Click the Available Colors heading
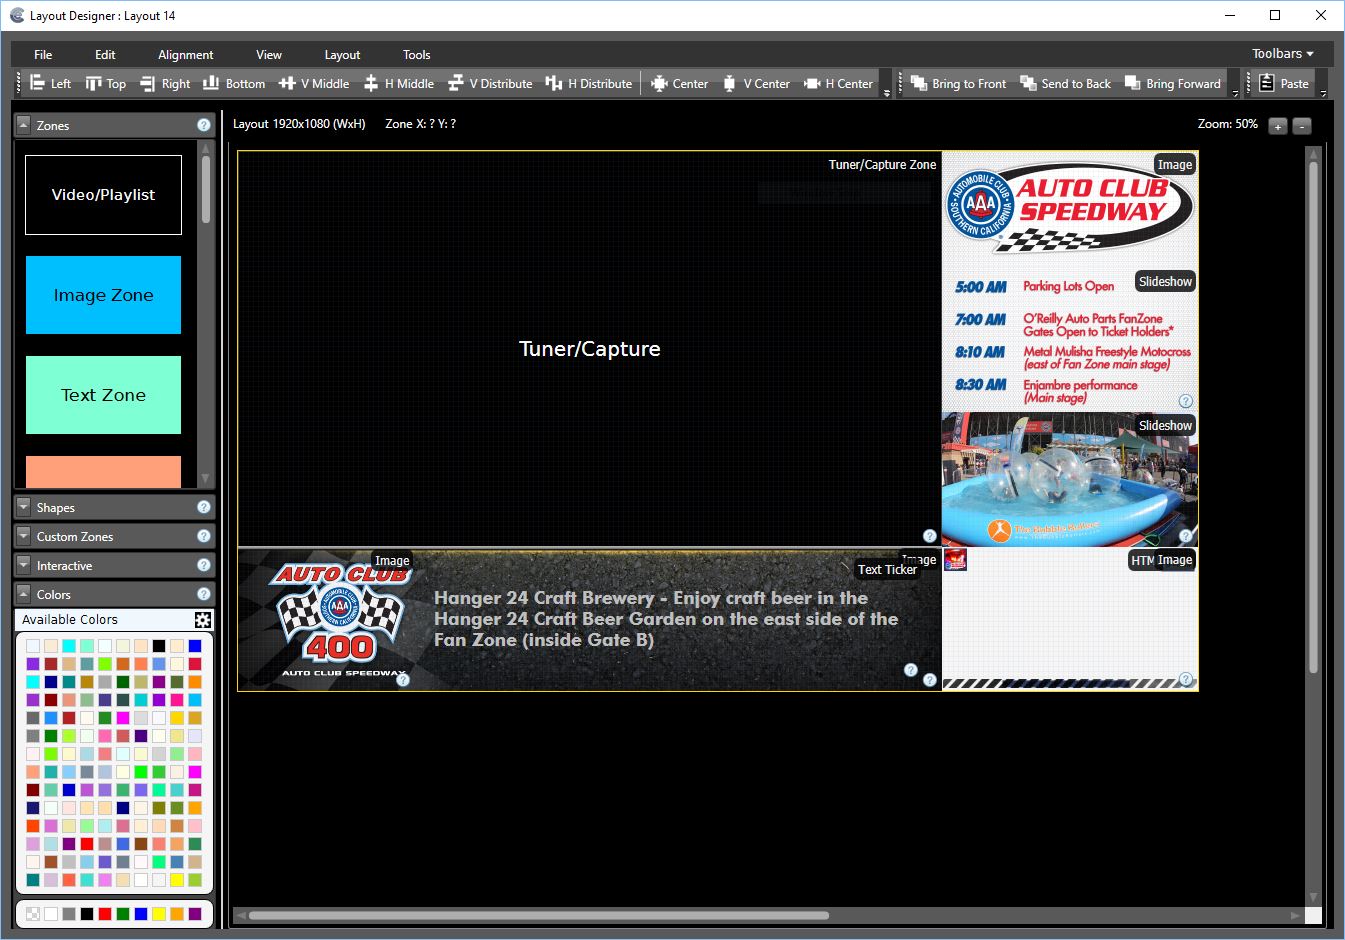The image size is (1345, 940). [x=70, y=620]
